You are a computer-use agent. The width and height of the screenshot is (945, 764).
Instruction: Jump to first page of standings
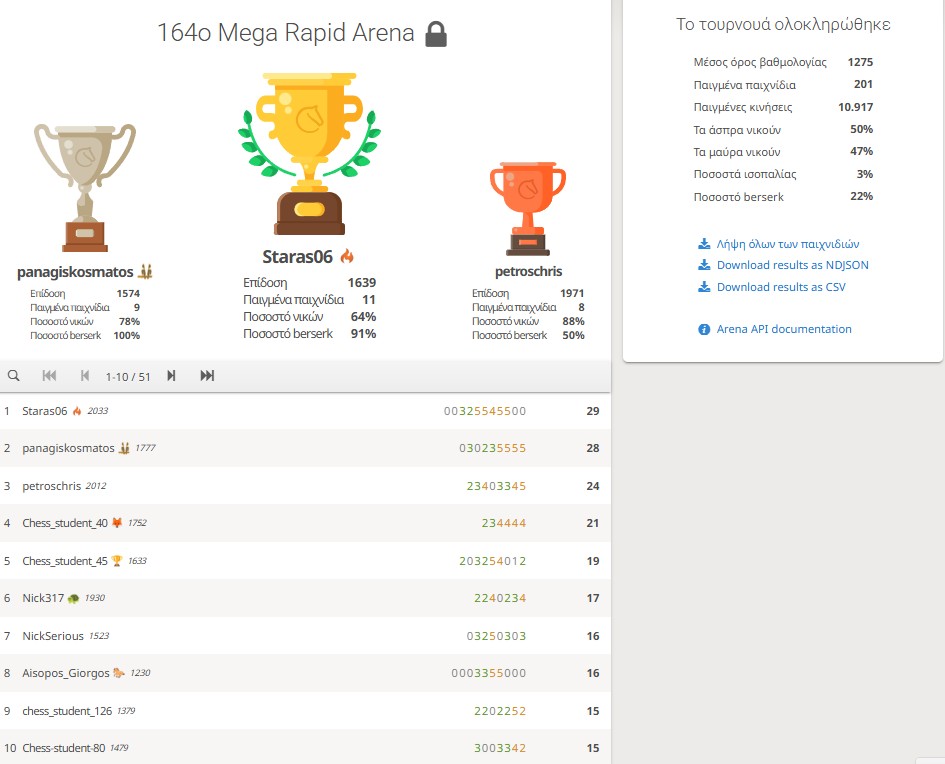click(49, 376)
